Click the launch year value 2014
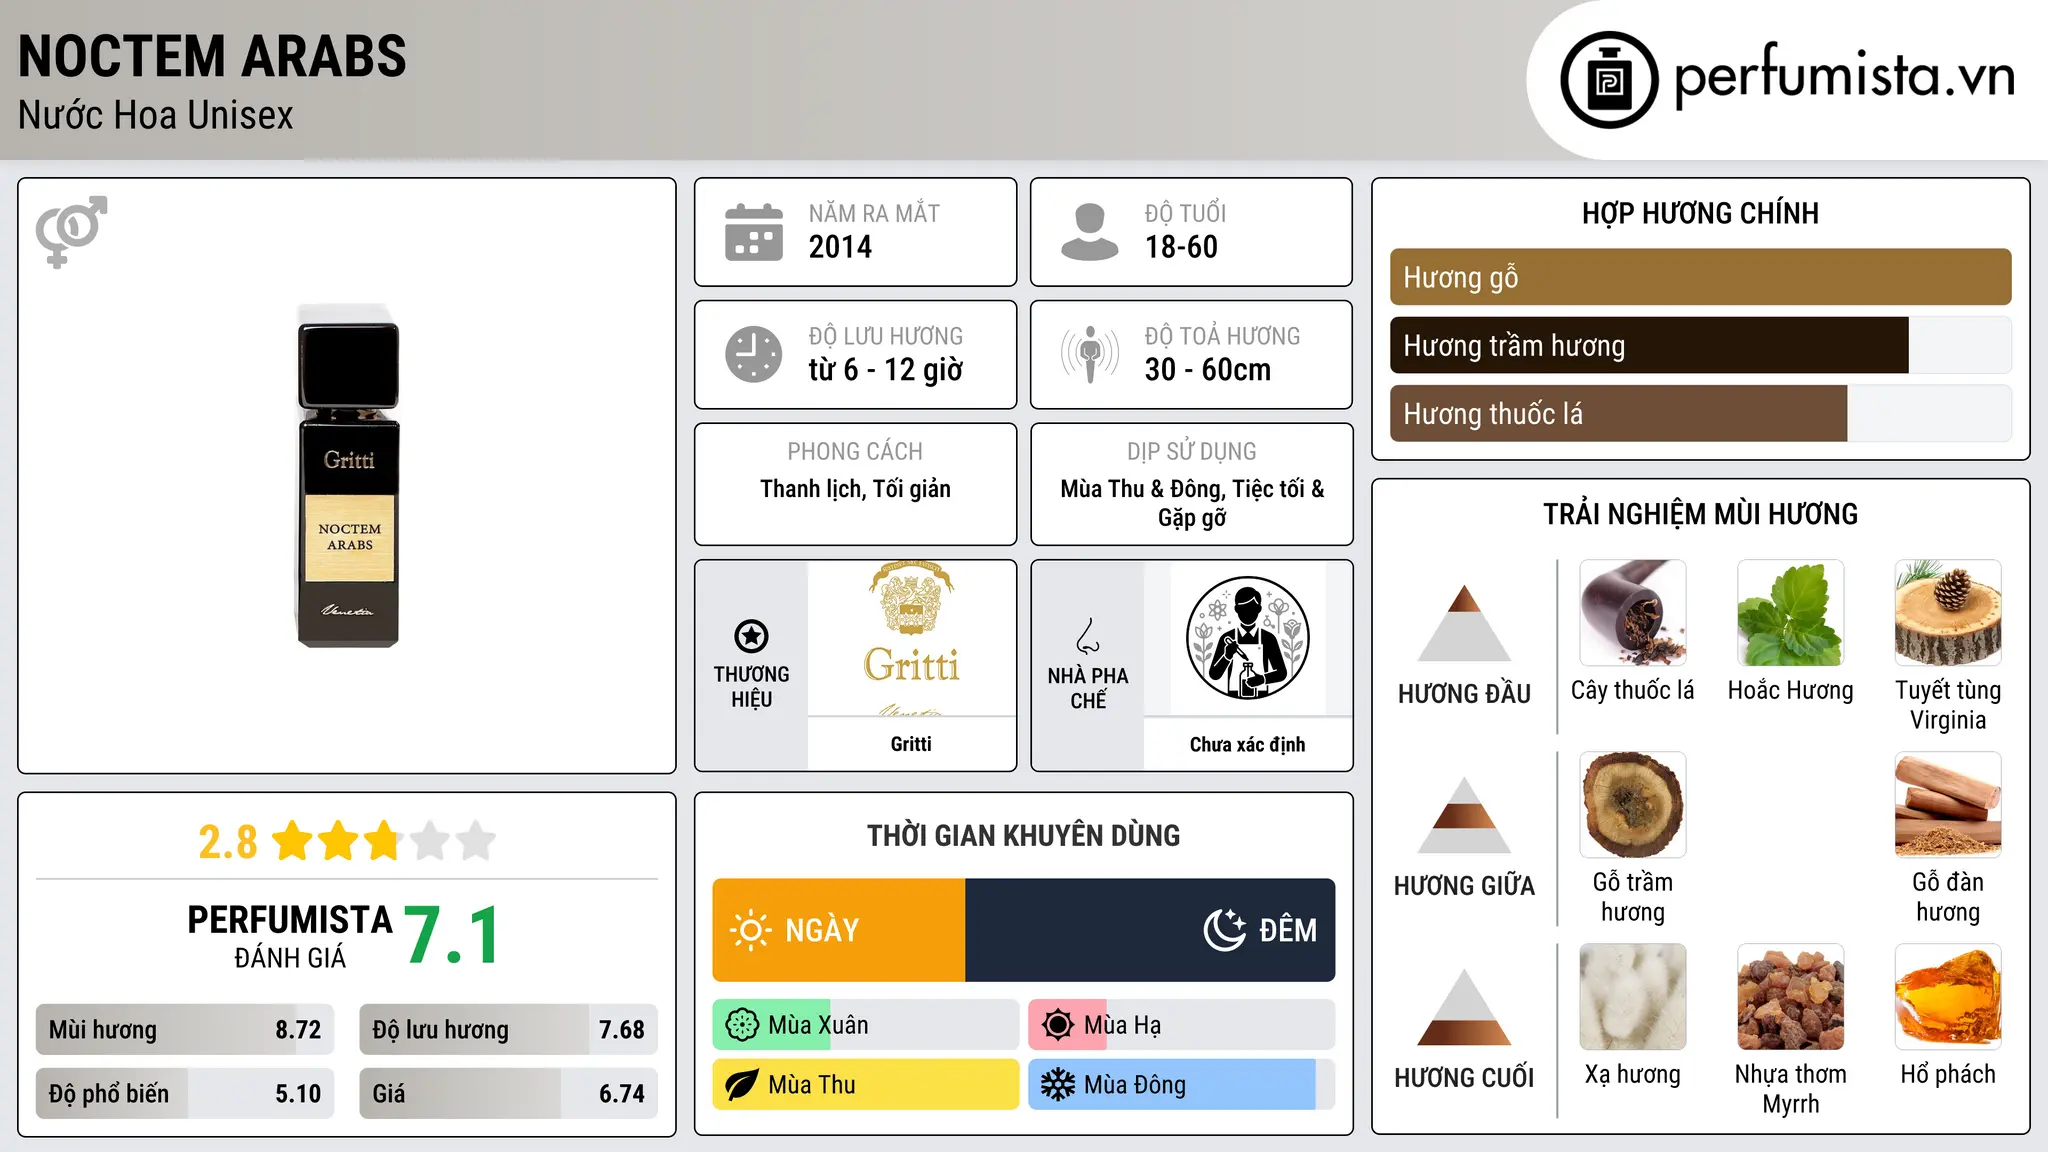The width and height of the screenshot is (2048, 1152). tap(840, 247)
